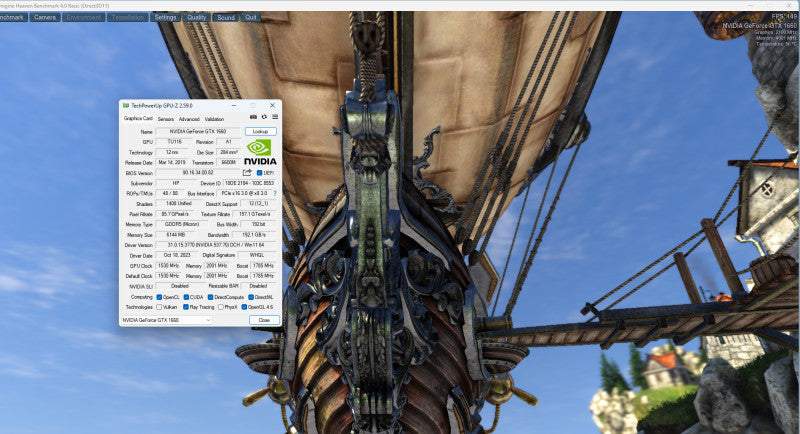Toggle the CUDA checkbox
Viewport: 800px width, 434px height.
pos(186,297)
